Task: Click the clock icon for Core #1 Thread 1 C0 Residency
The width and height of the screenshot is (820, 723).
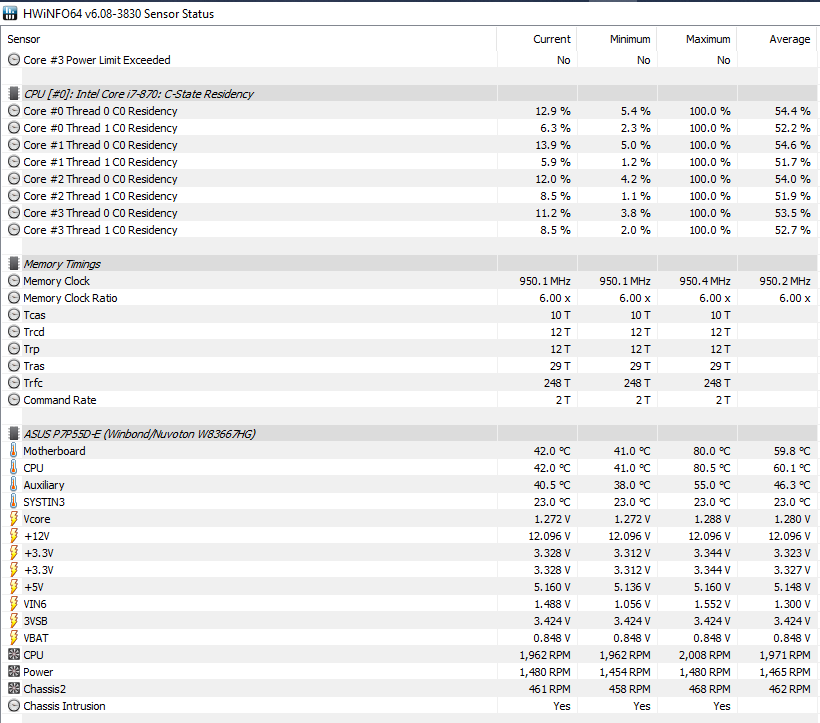Action: coord(14,162)
